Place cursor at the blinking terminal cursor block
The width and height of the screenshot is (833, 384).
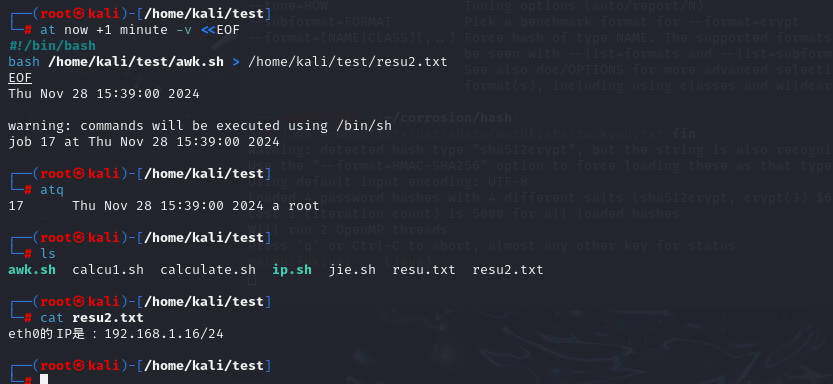[44, 379]
